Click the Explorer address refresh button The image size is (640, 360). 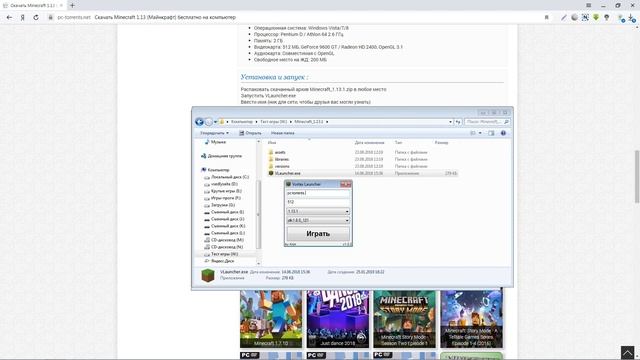pos(458,122)
